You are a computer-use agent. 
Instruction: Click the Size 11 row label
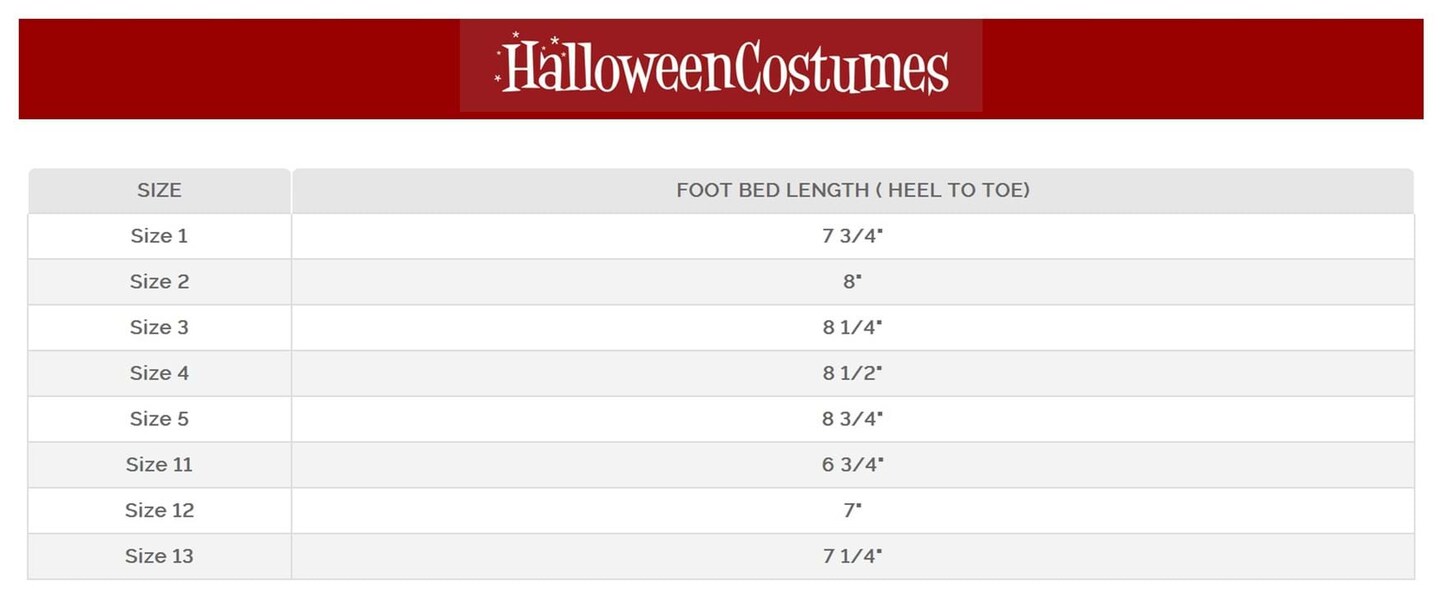click(x=159, y=465)
